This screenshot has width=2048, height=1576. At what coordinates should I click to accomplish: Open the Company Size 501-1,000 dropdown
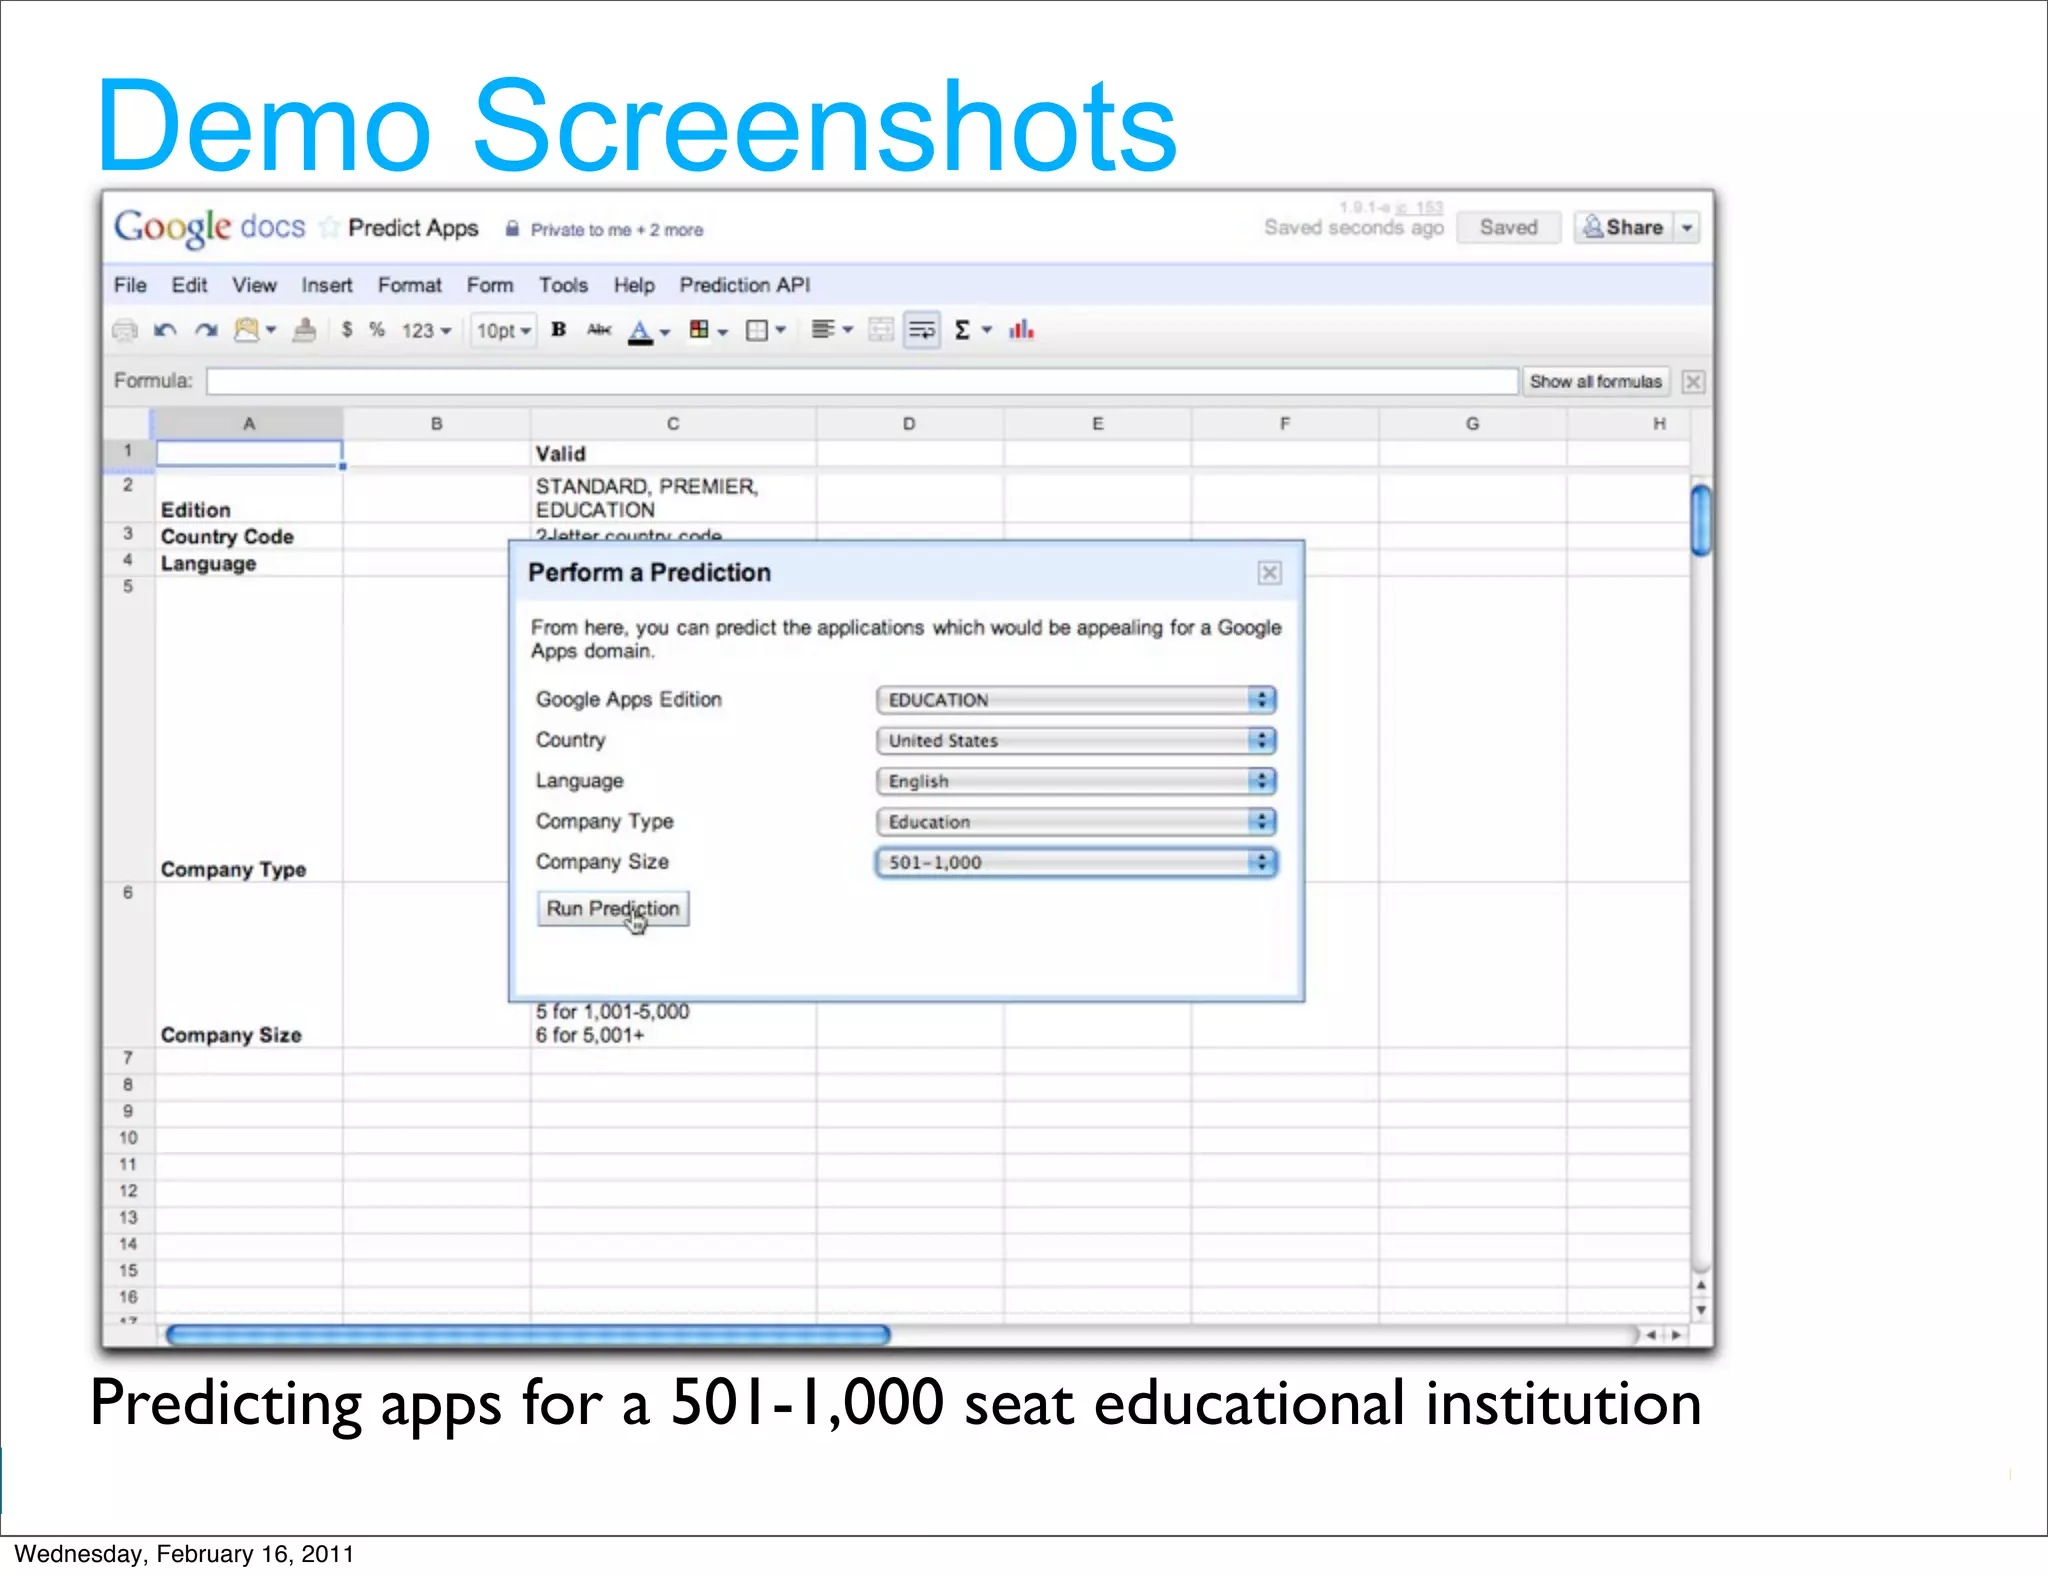point(1076,863)
